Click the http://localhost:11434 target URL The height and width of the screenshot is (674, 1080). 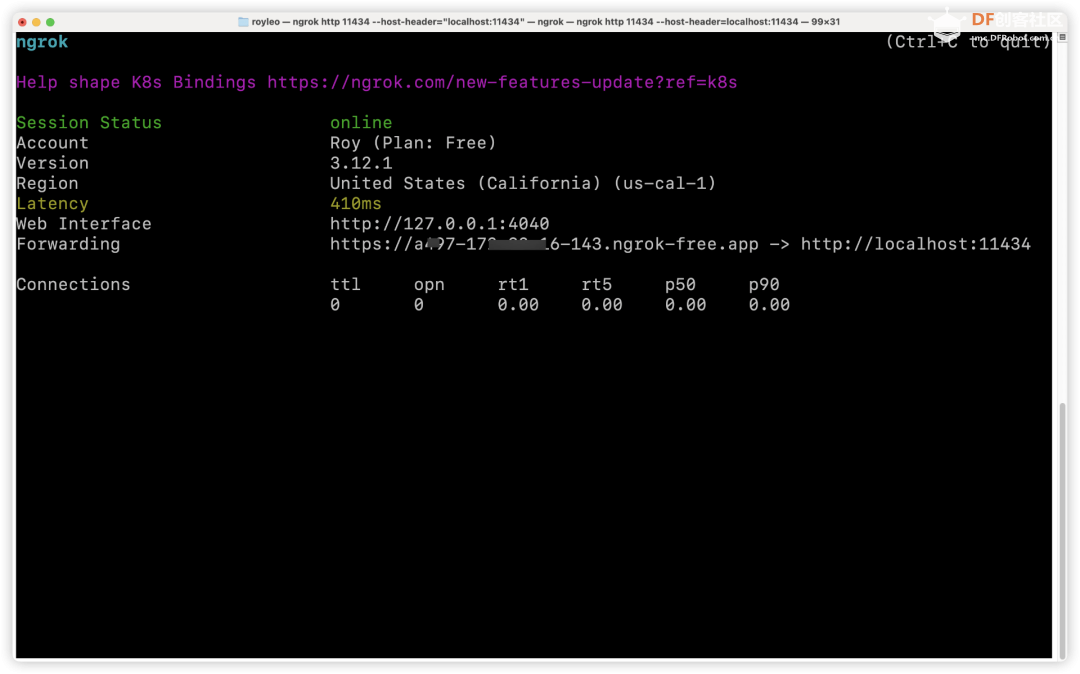point(915,244)
